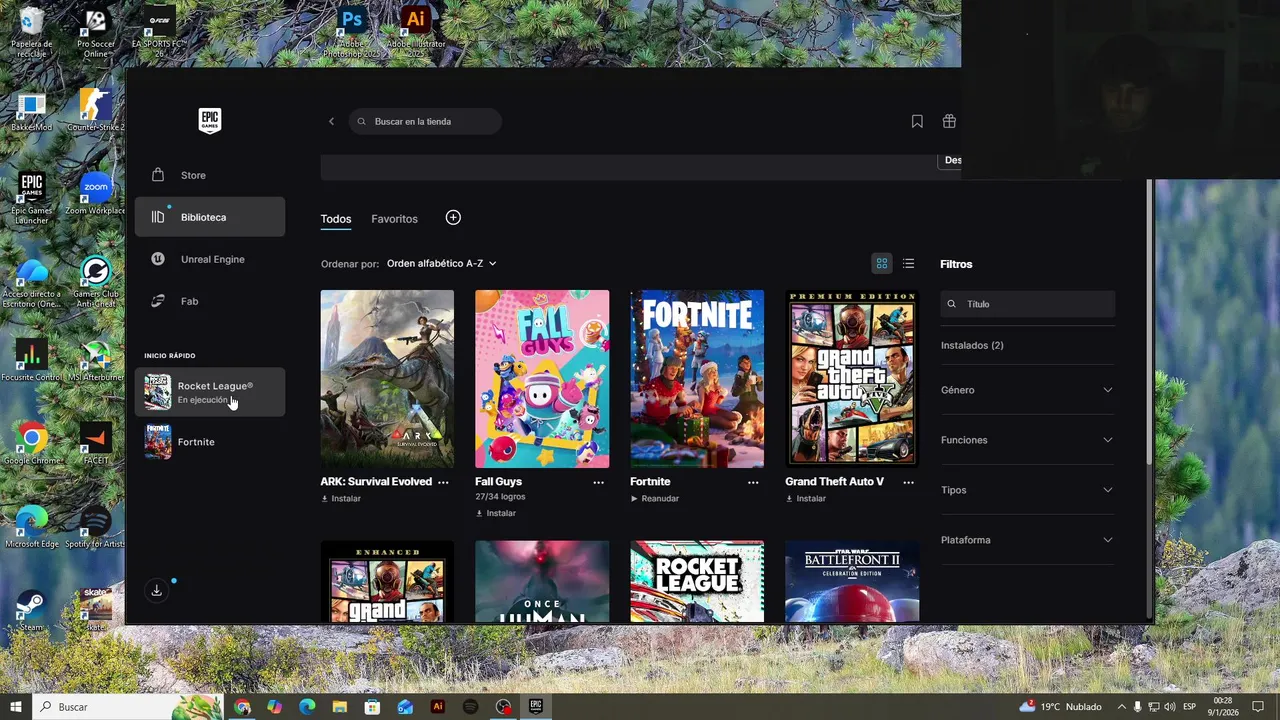
Task: Click Reanudar under Fortnite
Action: 655,499
